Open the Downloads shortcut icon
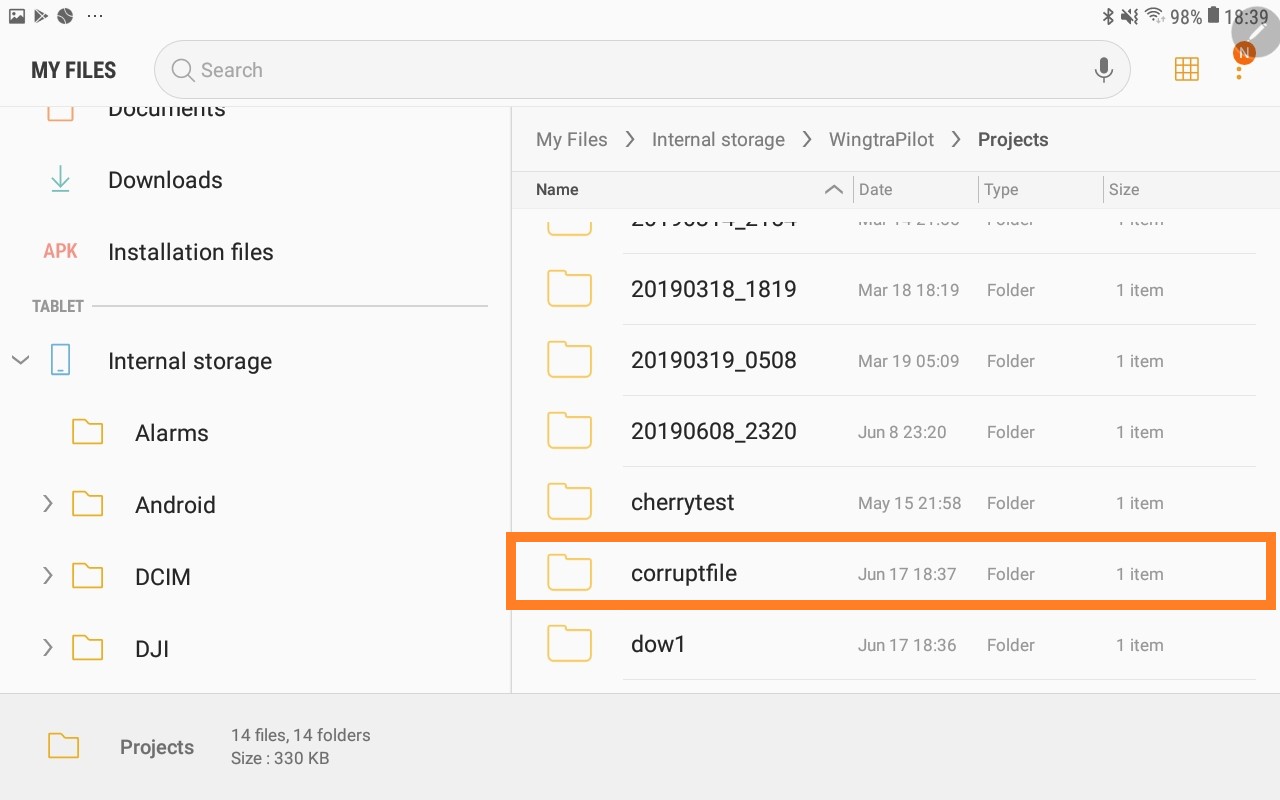The width and height of the screenshot is (1280, 800). click(60, 180)
